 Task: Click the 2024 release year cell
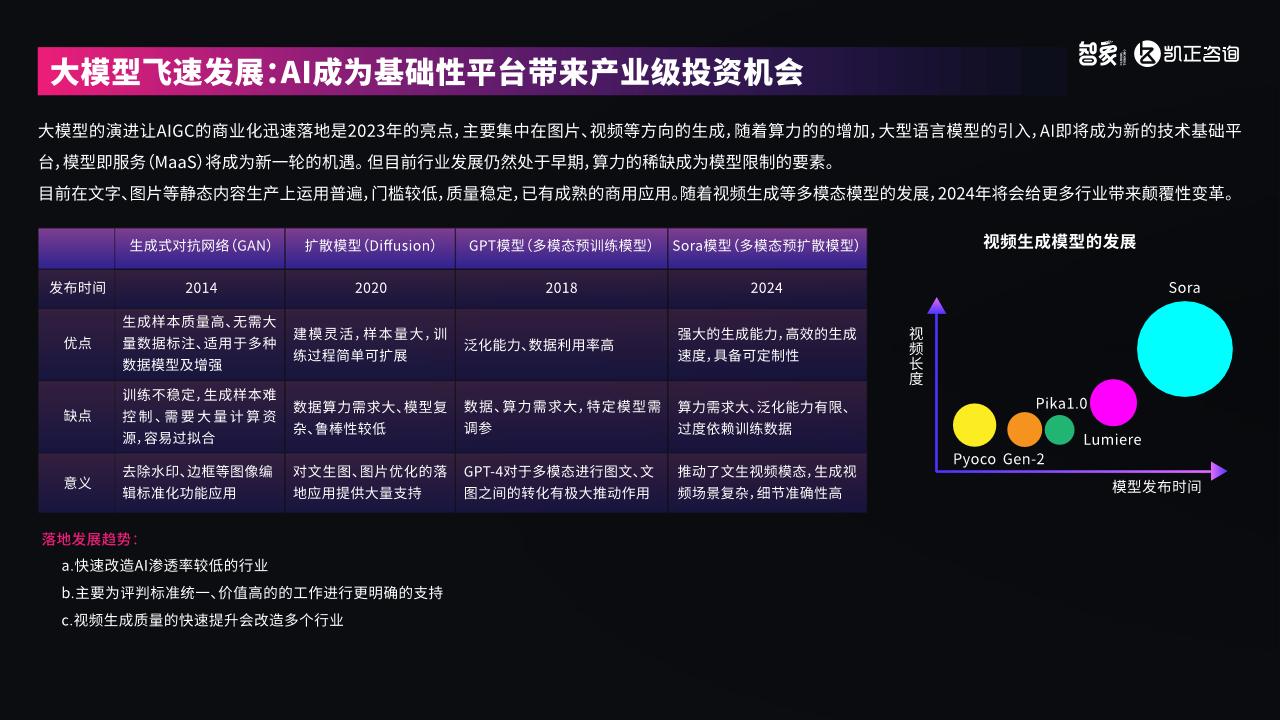(x=766, y=288)
